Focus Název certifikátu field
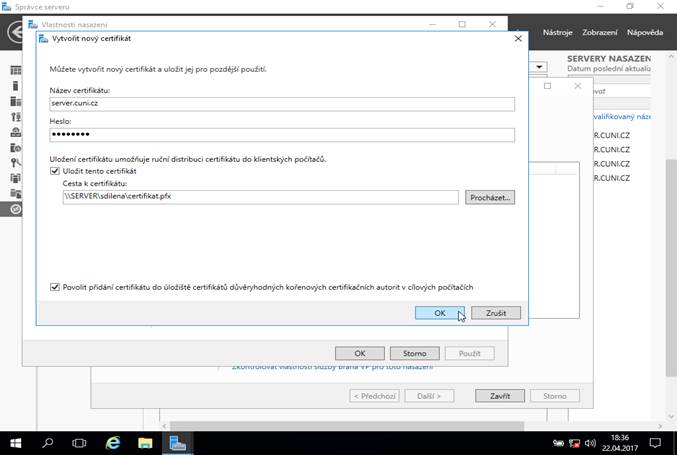This screenshot has height=455, width=677. [x=282, y=104]
